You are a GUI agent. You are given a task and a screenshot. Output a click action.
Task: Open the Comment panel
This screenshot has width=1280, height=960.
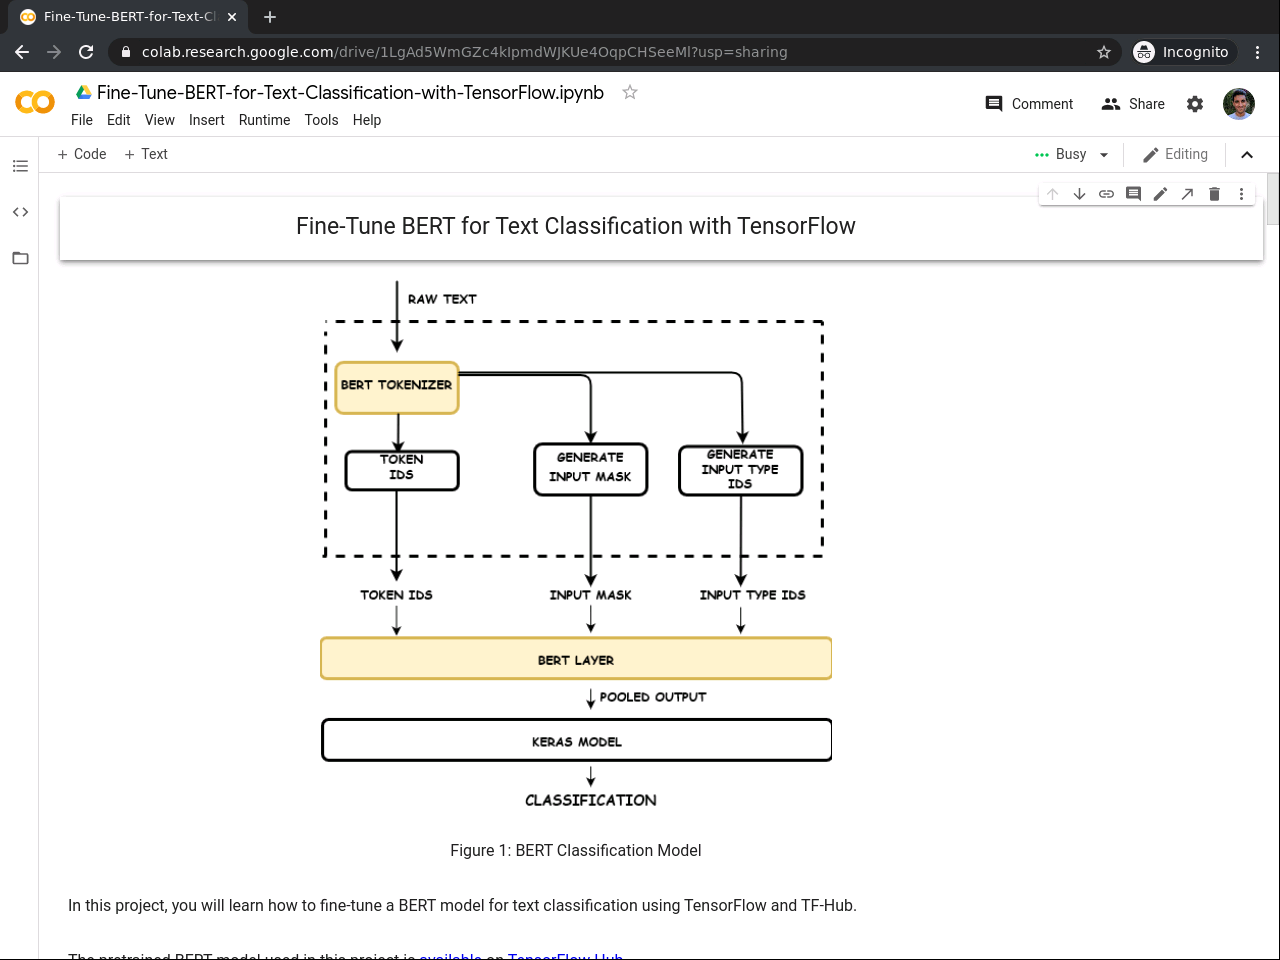[1029, 104]
